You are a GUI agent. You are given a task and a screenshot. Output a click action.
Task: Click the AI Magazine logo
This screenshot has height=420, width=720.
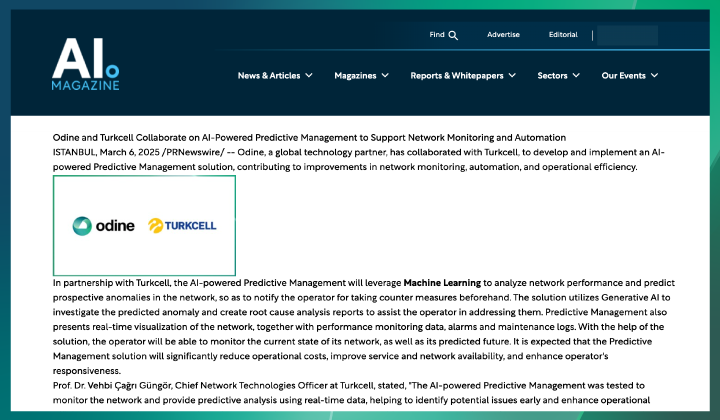coord(86,63)
